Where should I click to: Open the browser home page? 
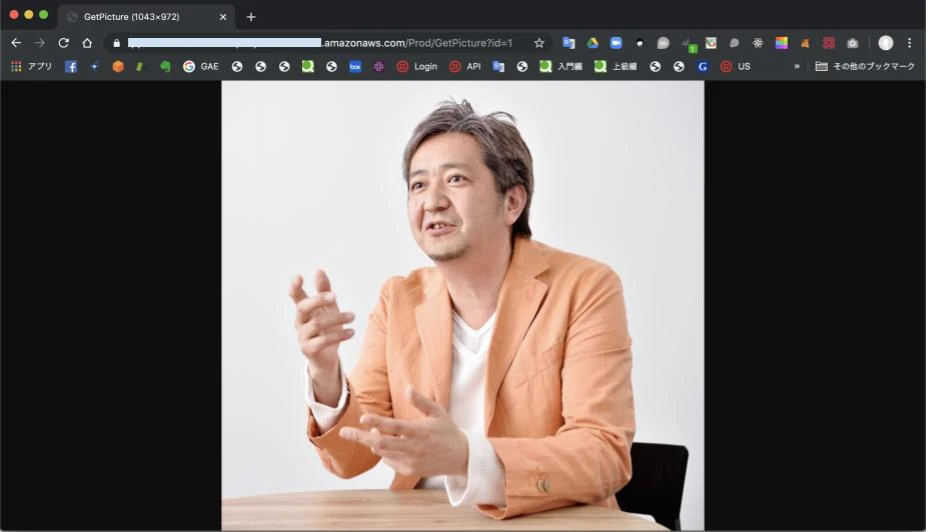(x=87, y=43)
